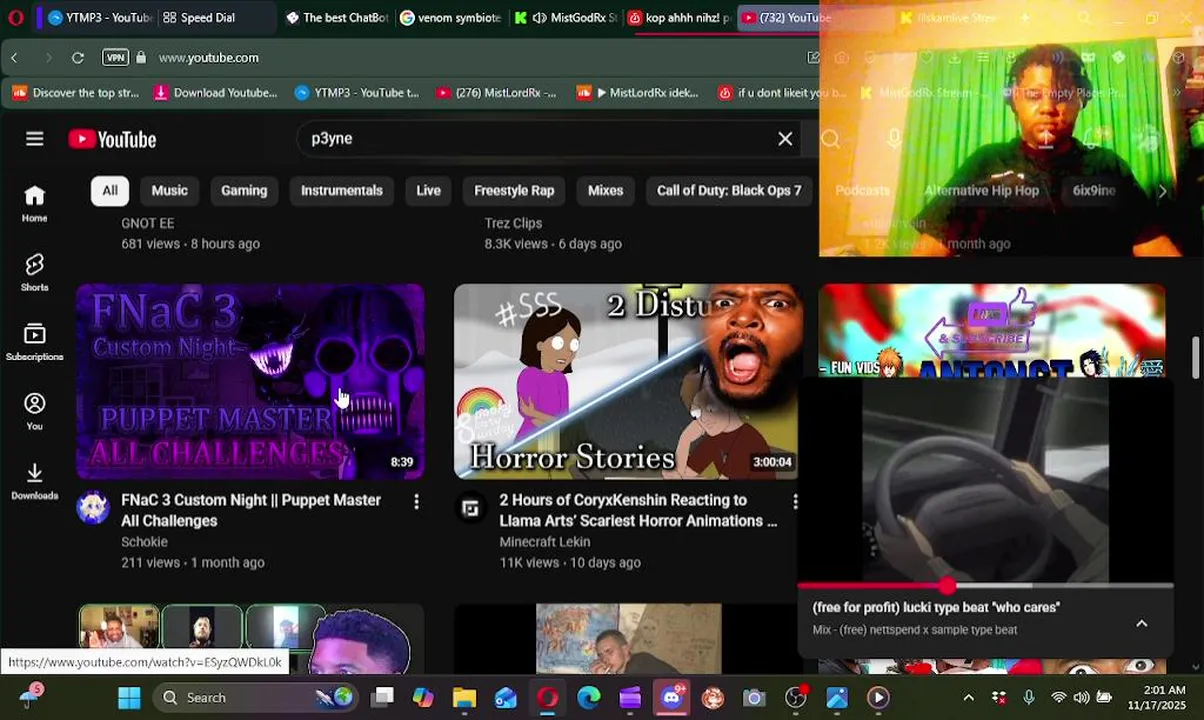The width and height of the screenshot is (1204, 720).
Task: Click the YouTube logo
Action: pyautogui.click(x=112, y=139)
